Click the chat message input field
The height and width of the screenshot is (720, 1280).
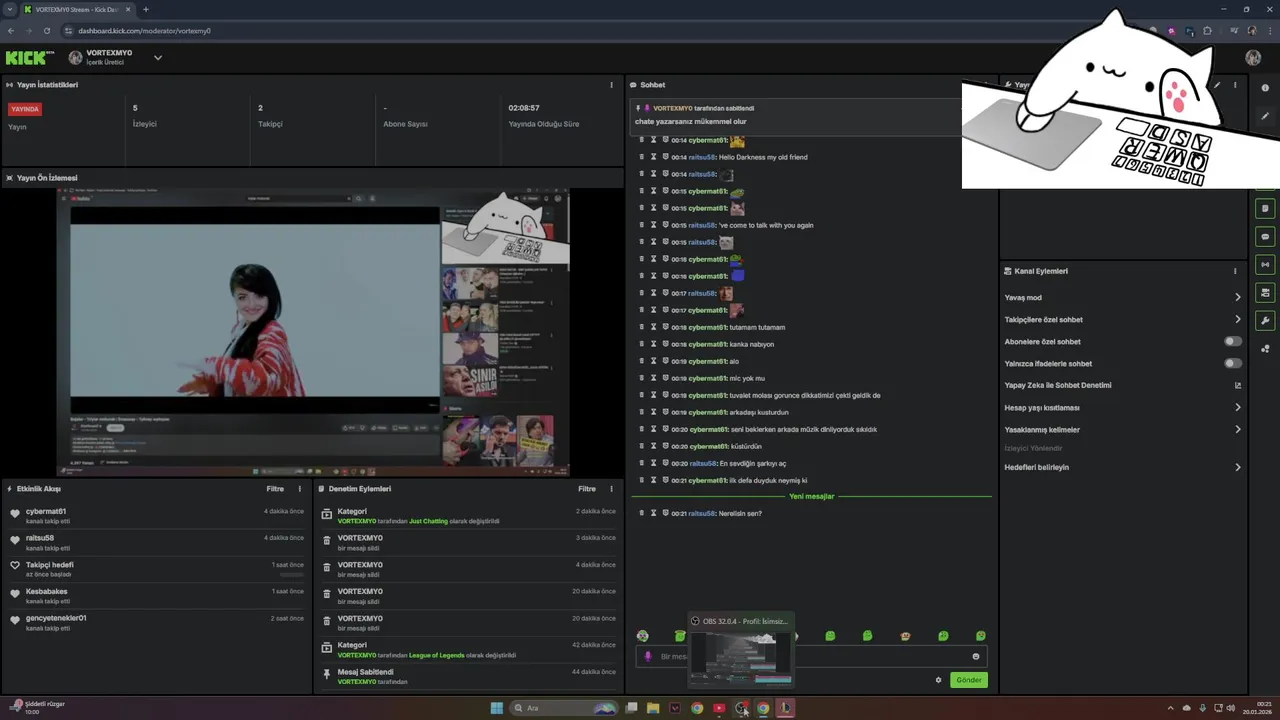811,657
